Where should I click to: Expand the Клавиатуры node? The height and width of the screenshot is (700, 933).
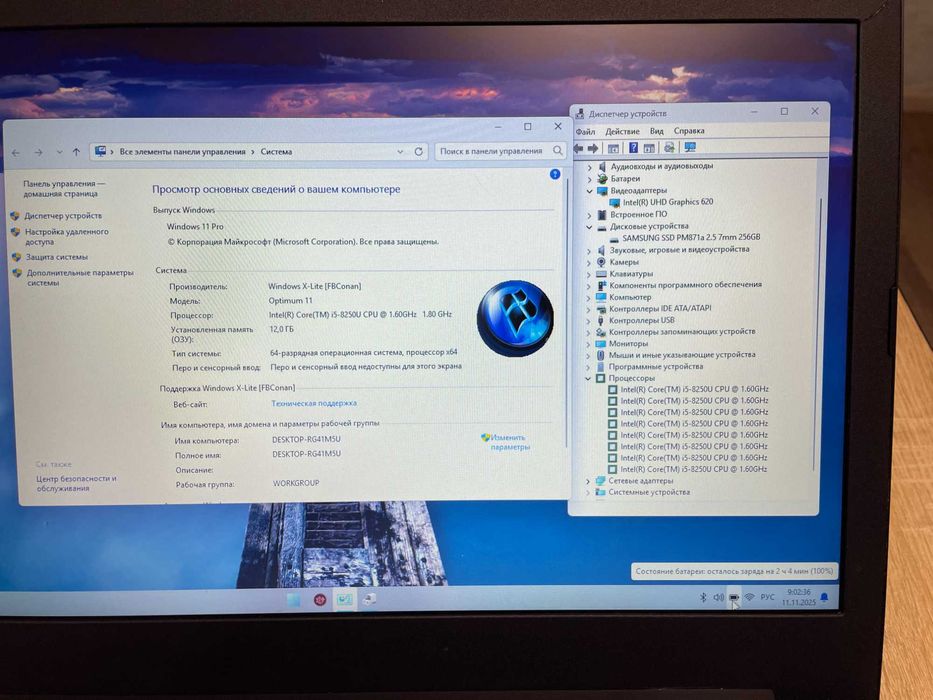tap(589, 274)
